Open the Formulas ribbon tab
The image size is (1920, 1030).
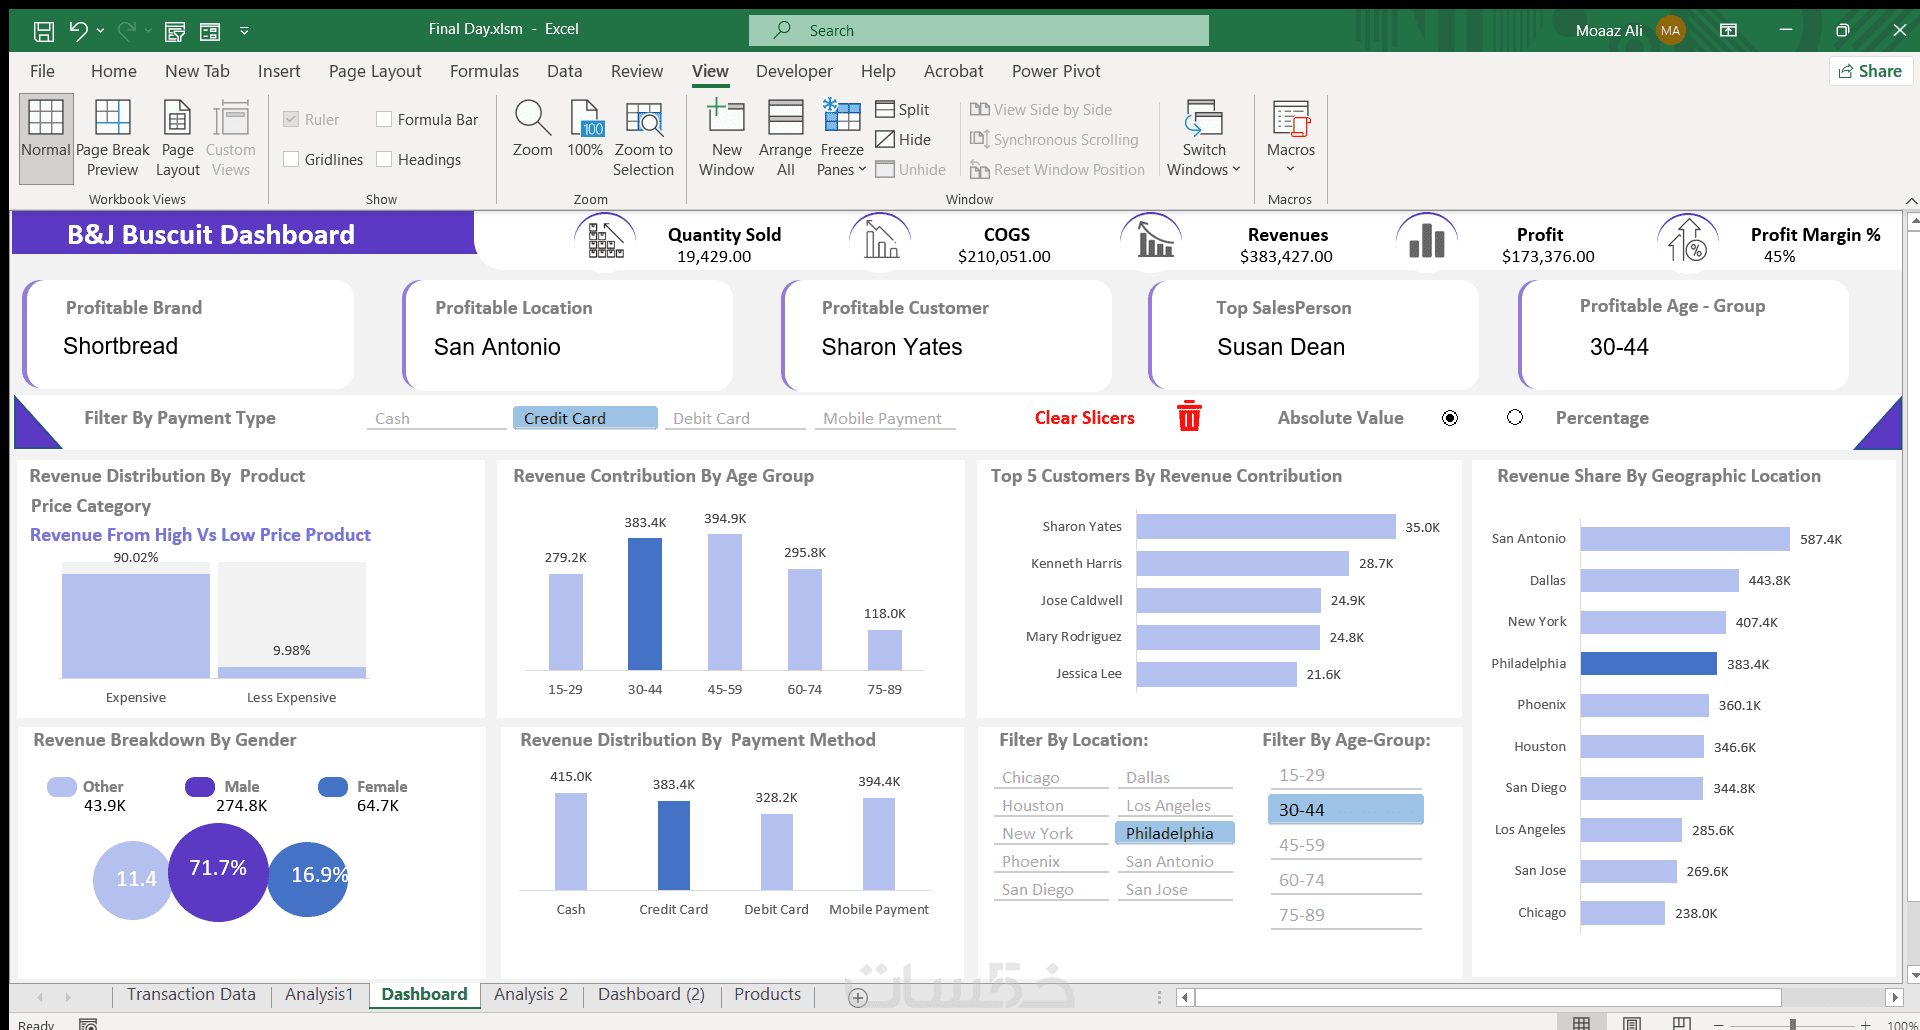click(484, 71)
